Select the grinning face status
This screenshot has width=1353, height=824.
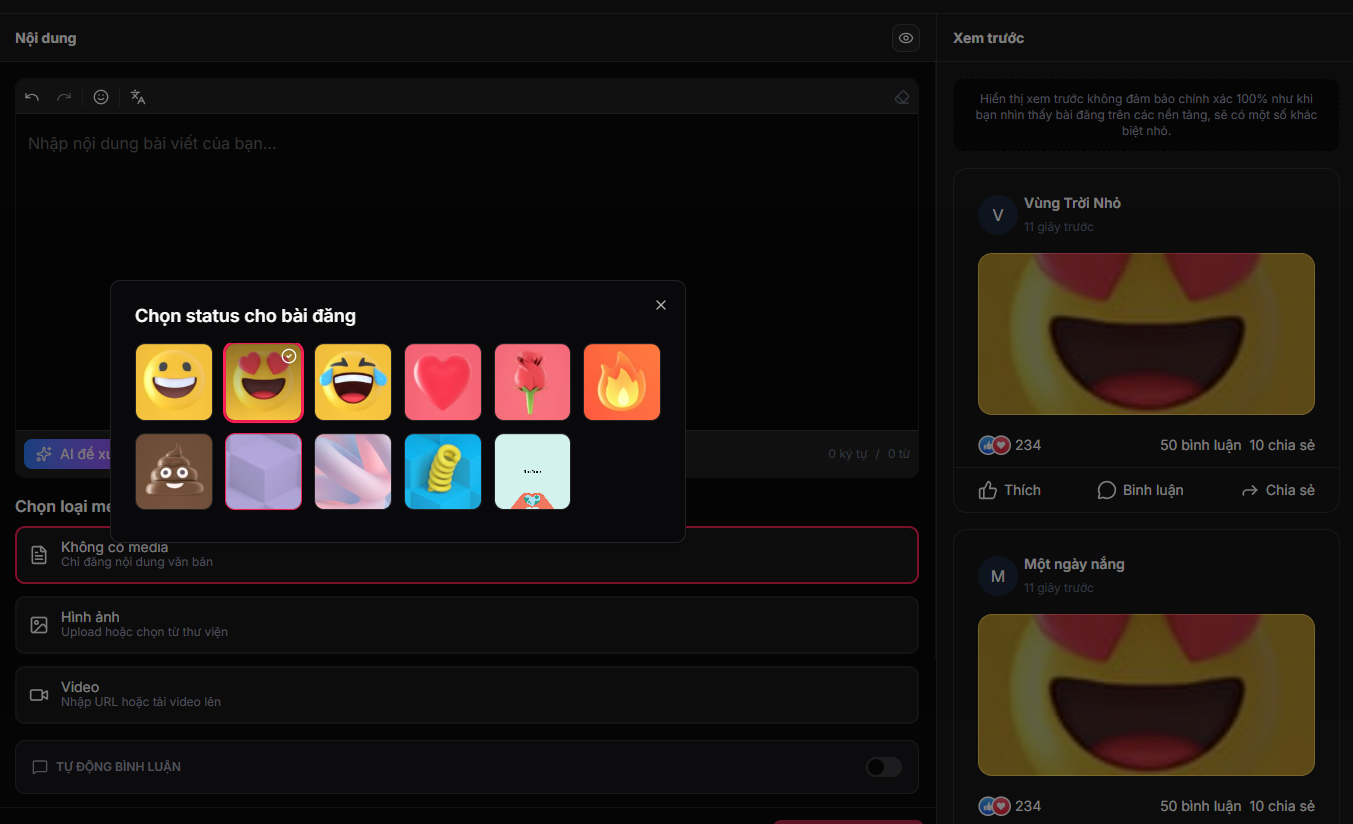tap(174, 382)
